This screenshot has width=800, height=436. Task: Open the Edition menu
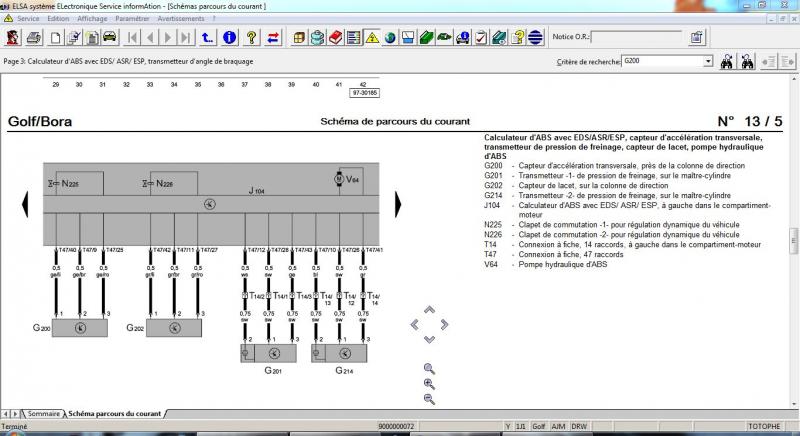[x=58, y=18]
